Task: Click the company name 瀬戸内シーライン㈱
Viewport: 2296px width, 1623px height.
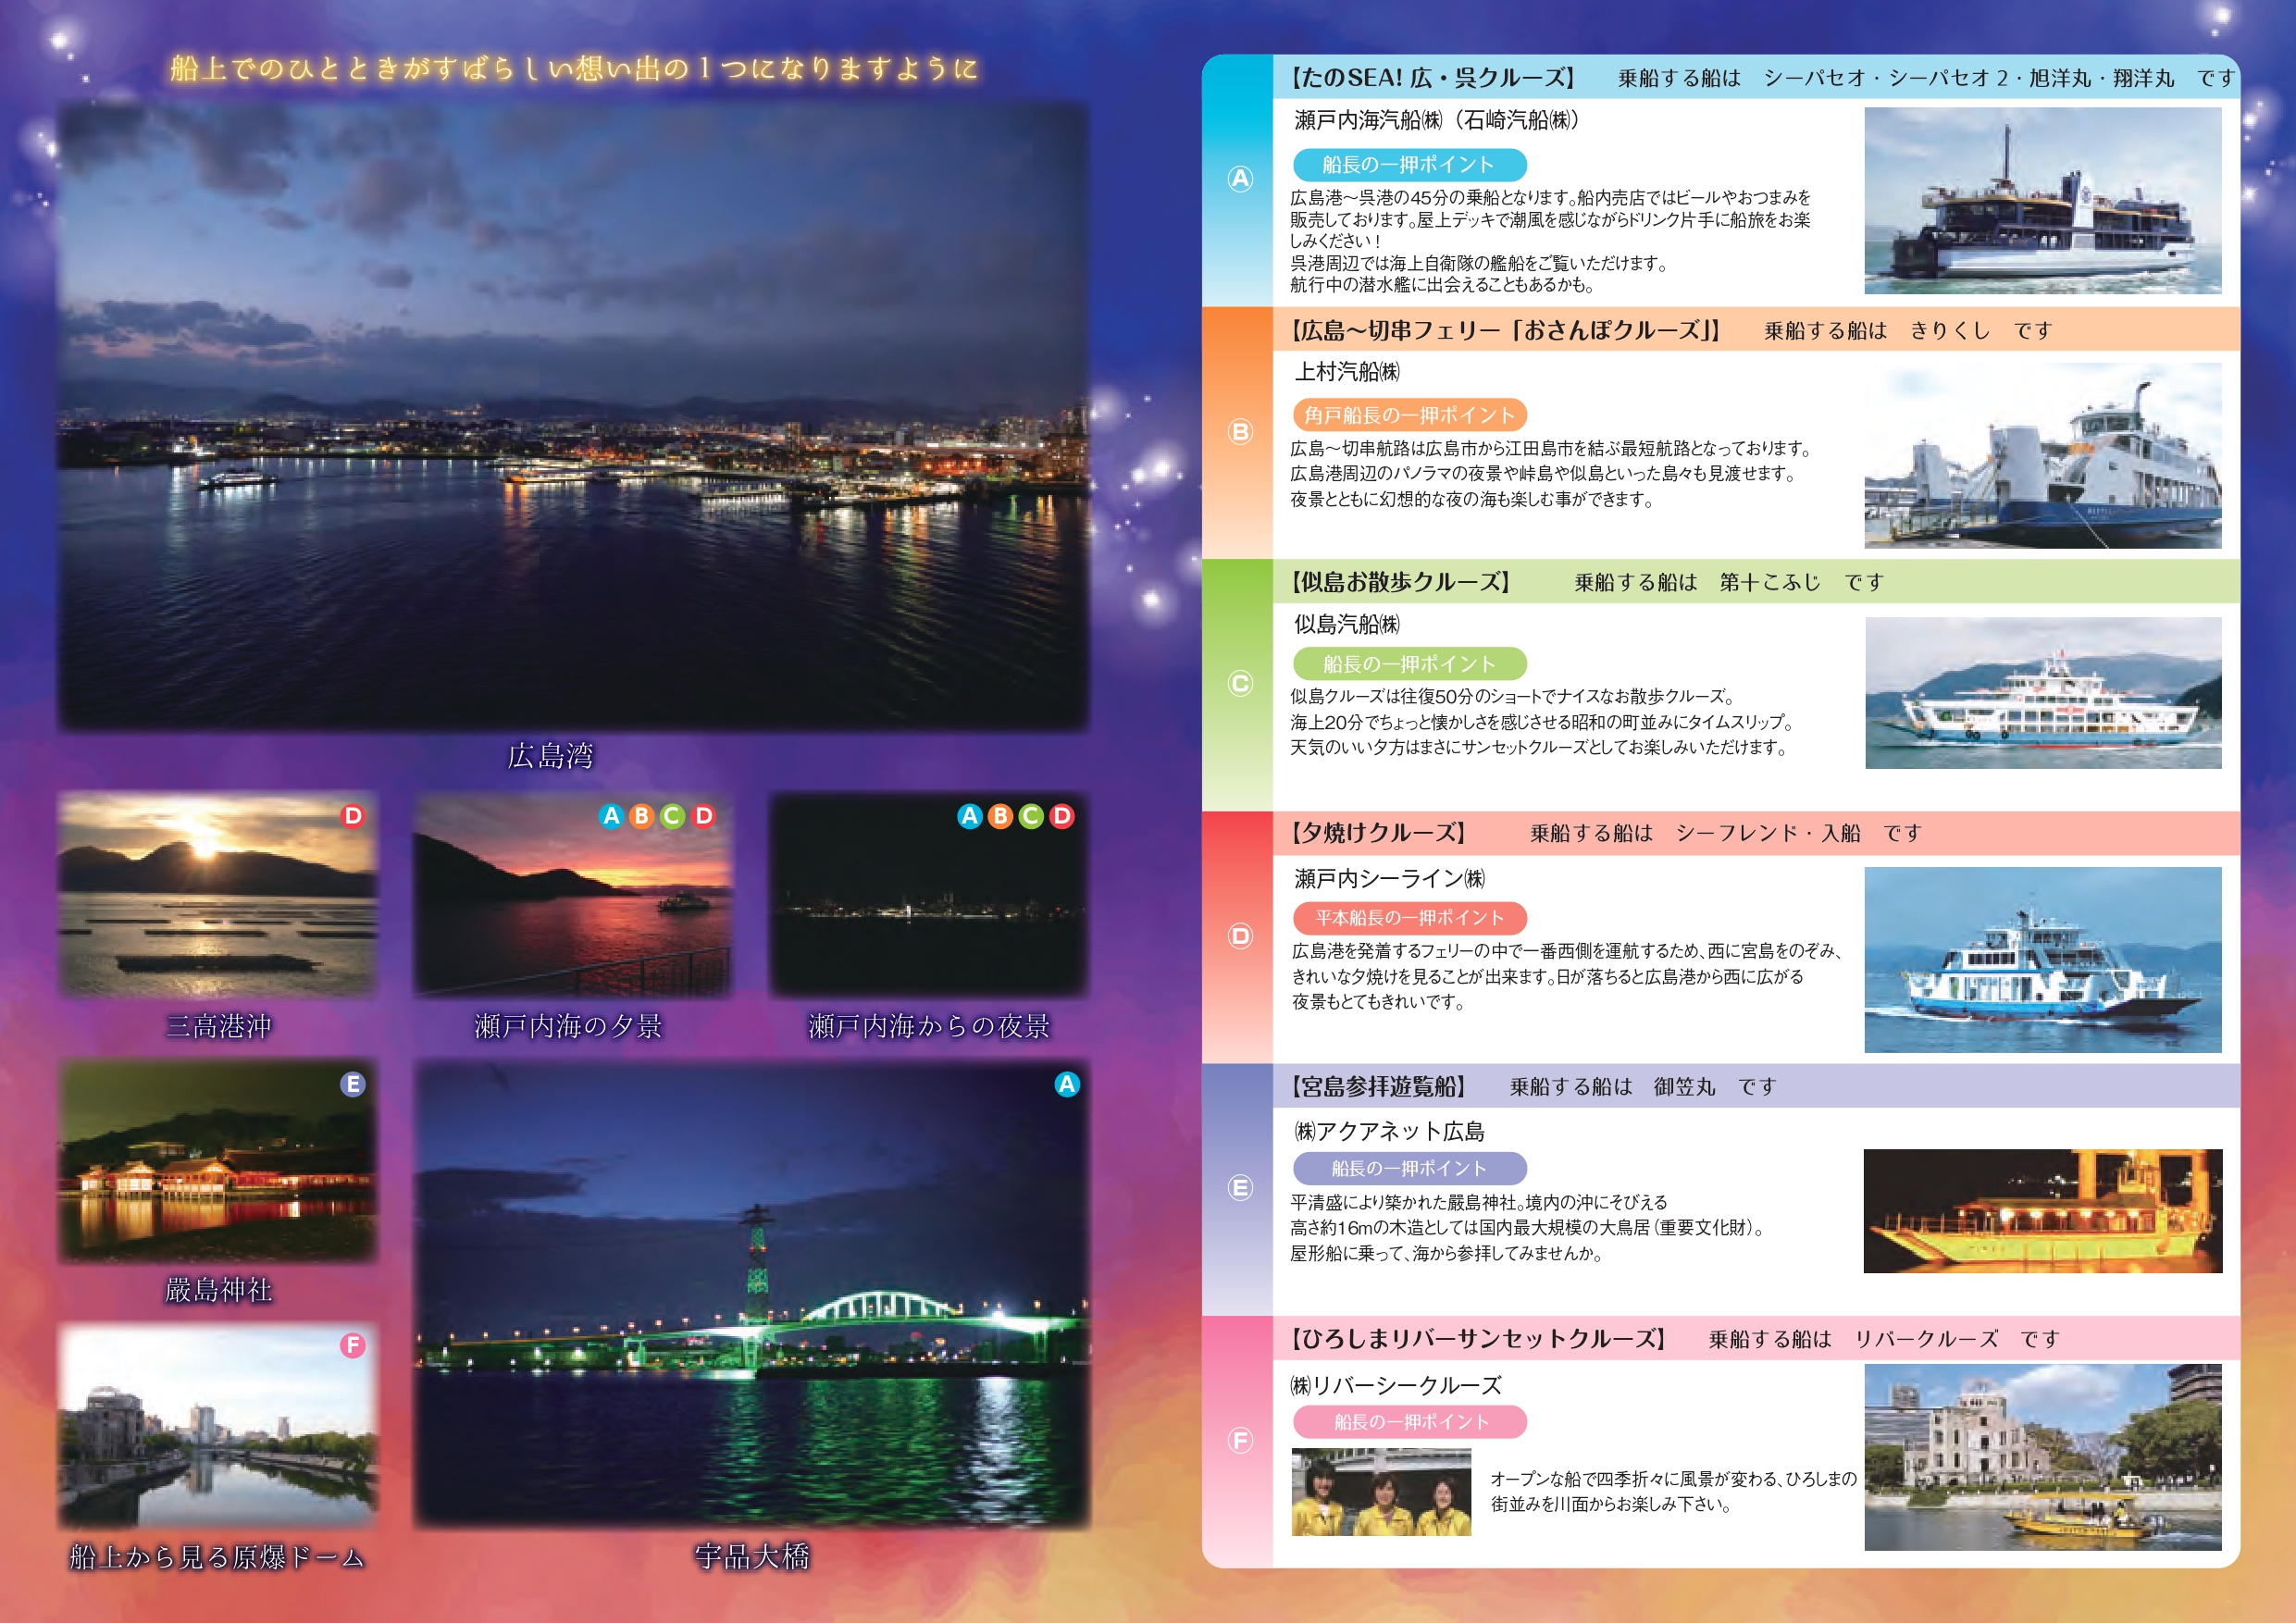Action: point(1390,879)
